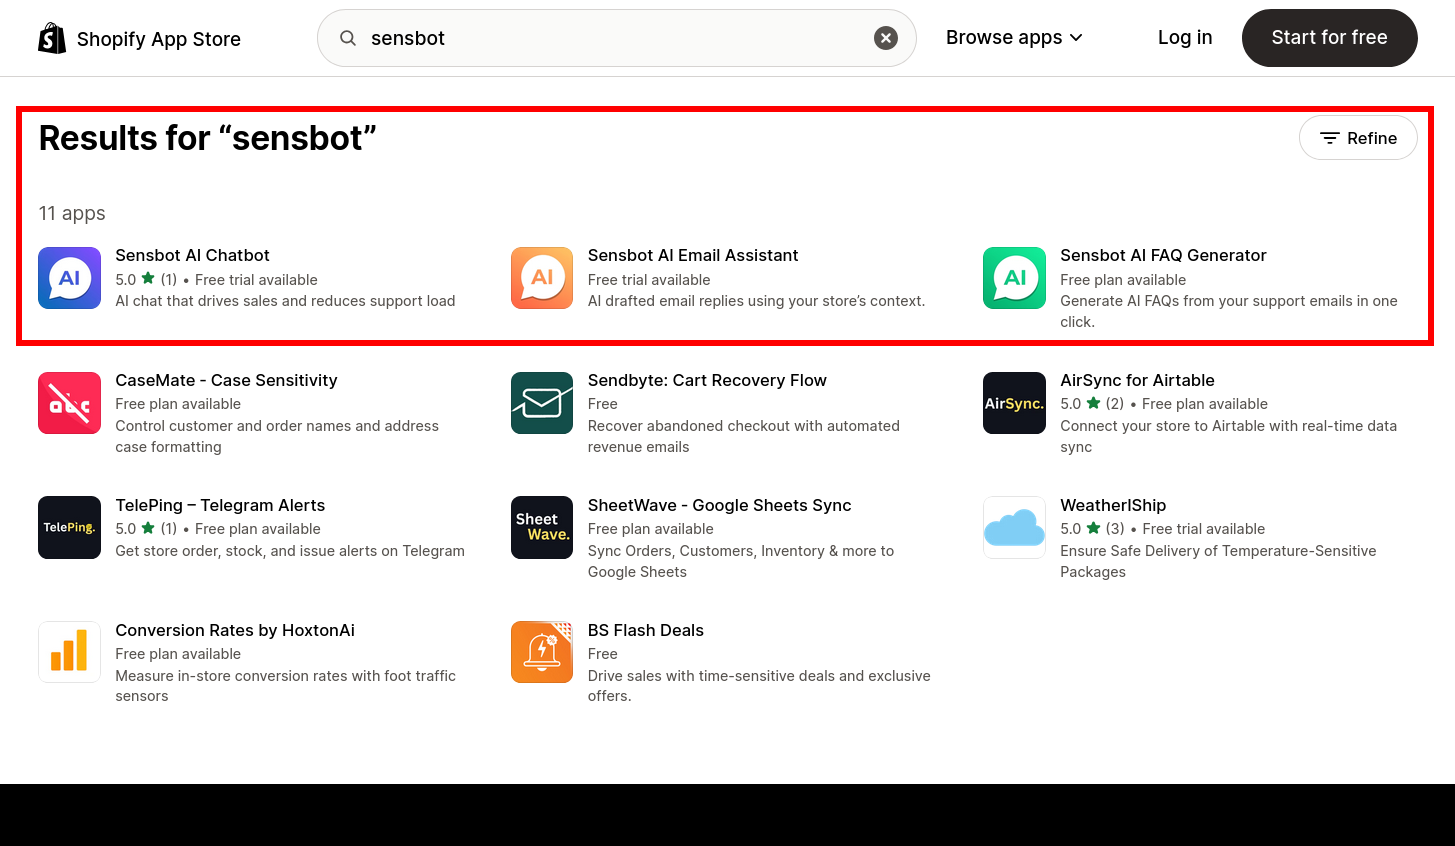The image size is (1455, 846).
Task: Open the Sensbot AI Chatbot app icon
Action: [69, 278]
